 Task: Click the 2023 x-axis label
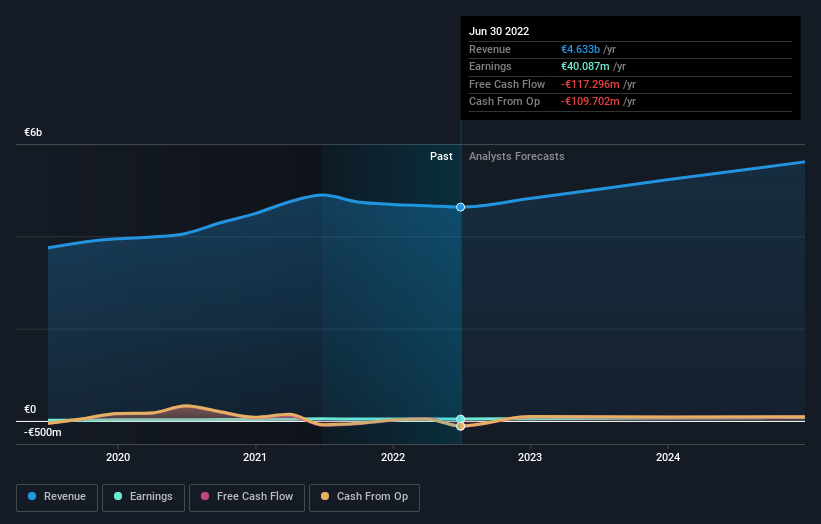pos(530,458)
